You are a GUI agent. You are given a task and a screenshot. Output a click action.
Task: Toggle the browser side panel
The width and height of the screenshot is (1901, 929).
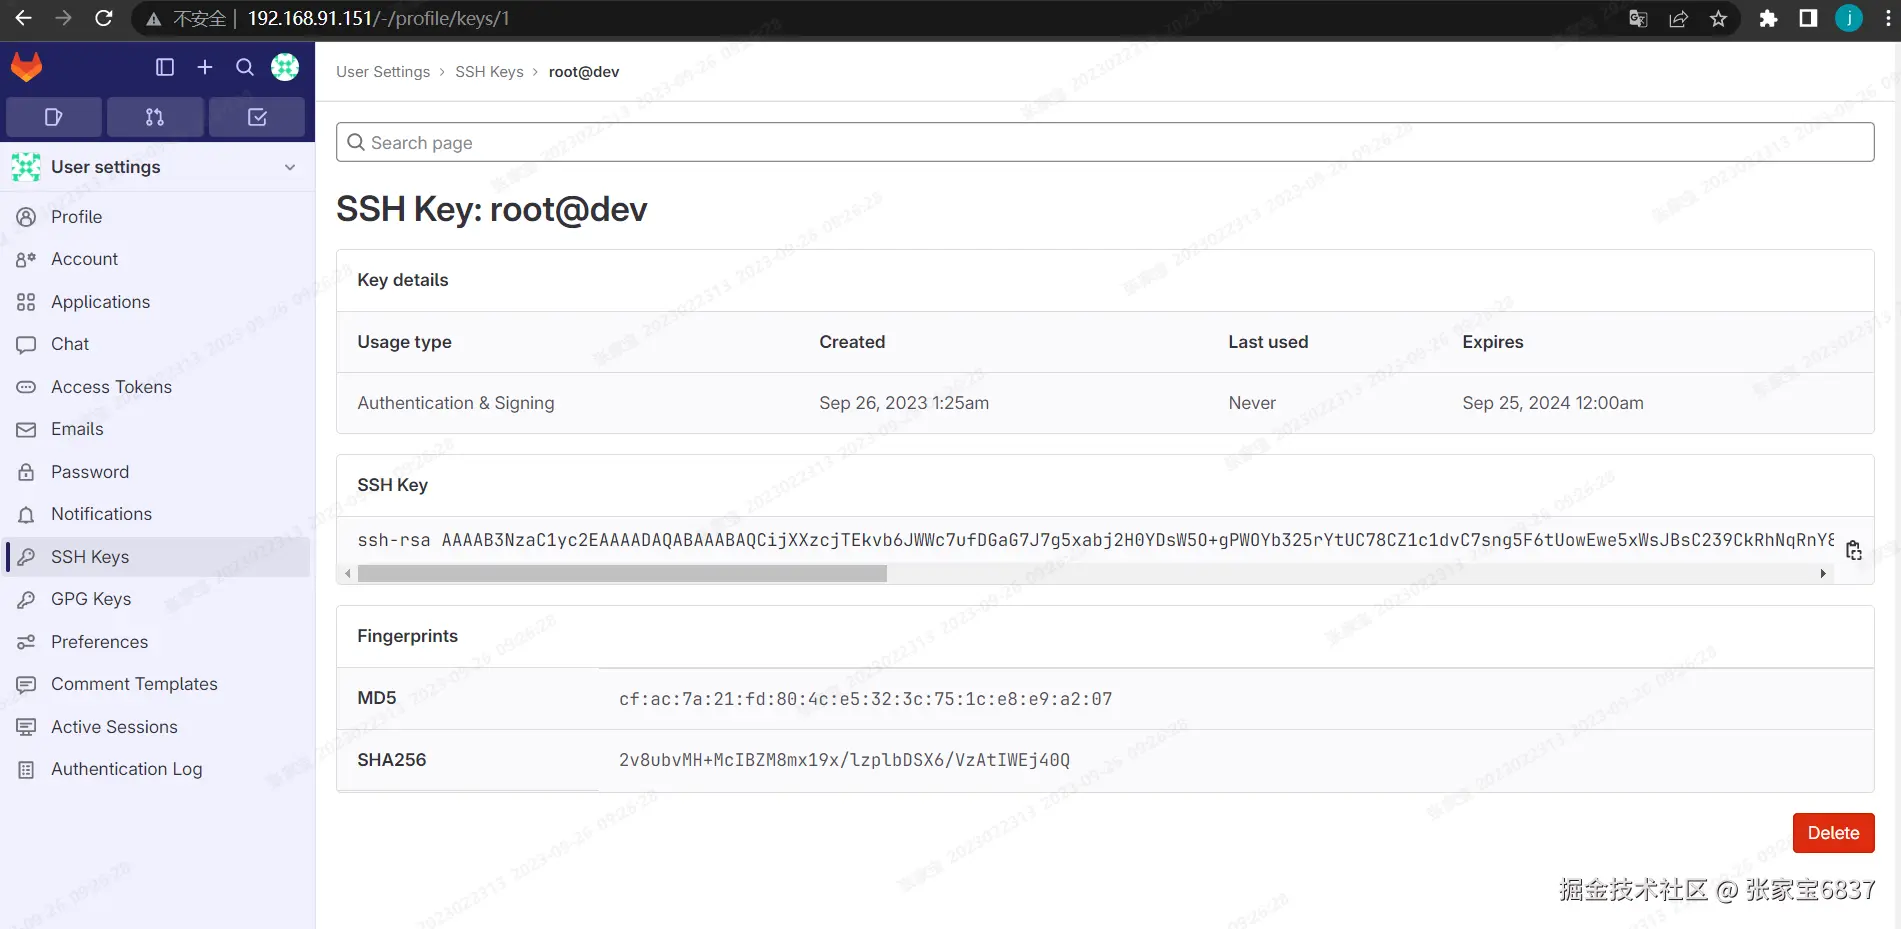(1808, 18)
